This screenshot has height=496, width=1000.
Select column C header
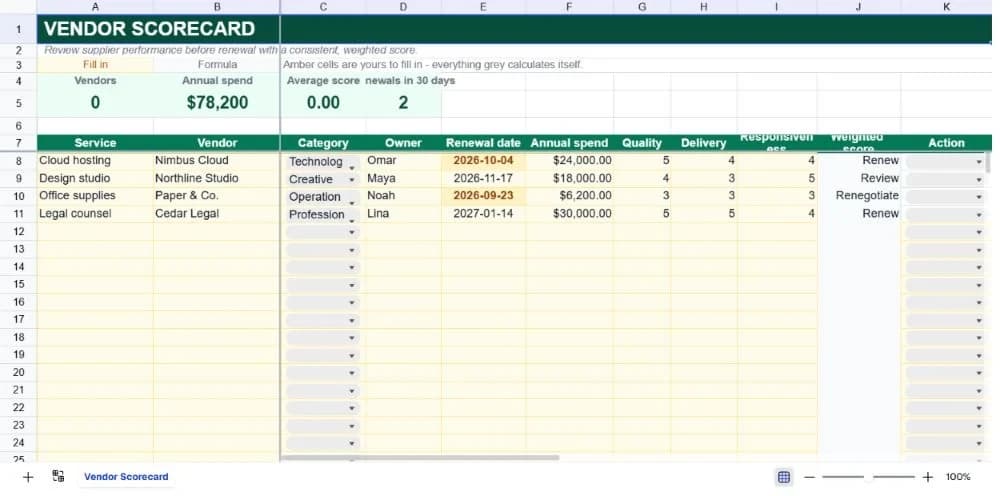[x=323, y=7]
